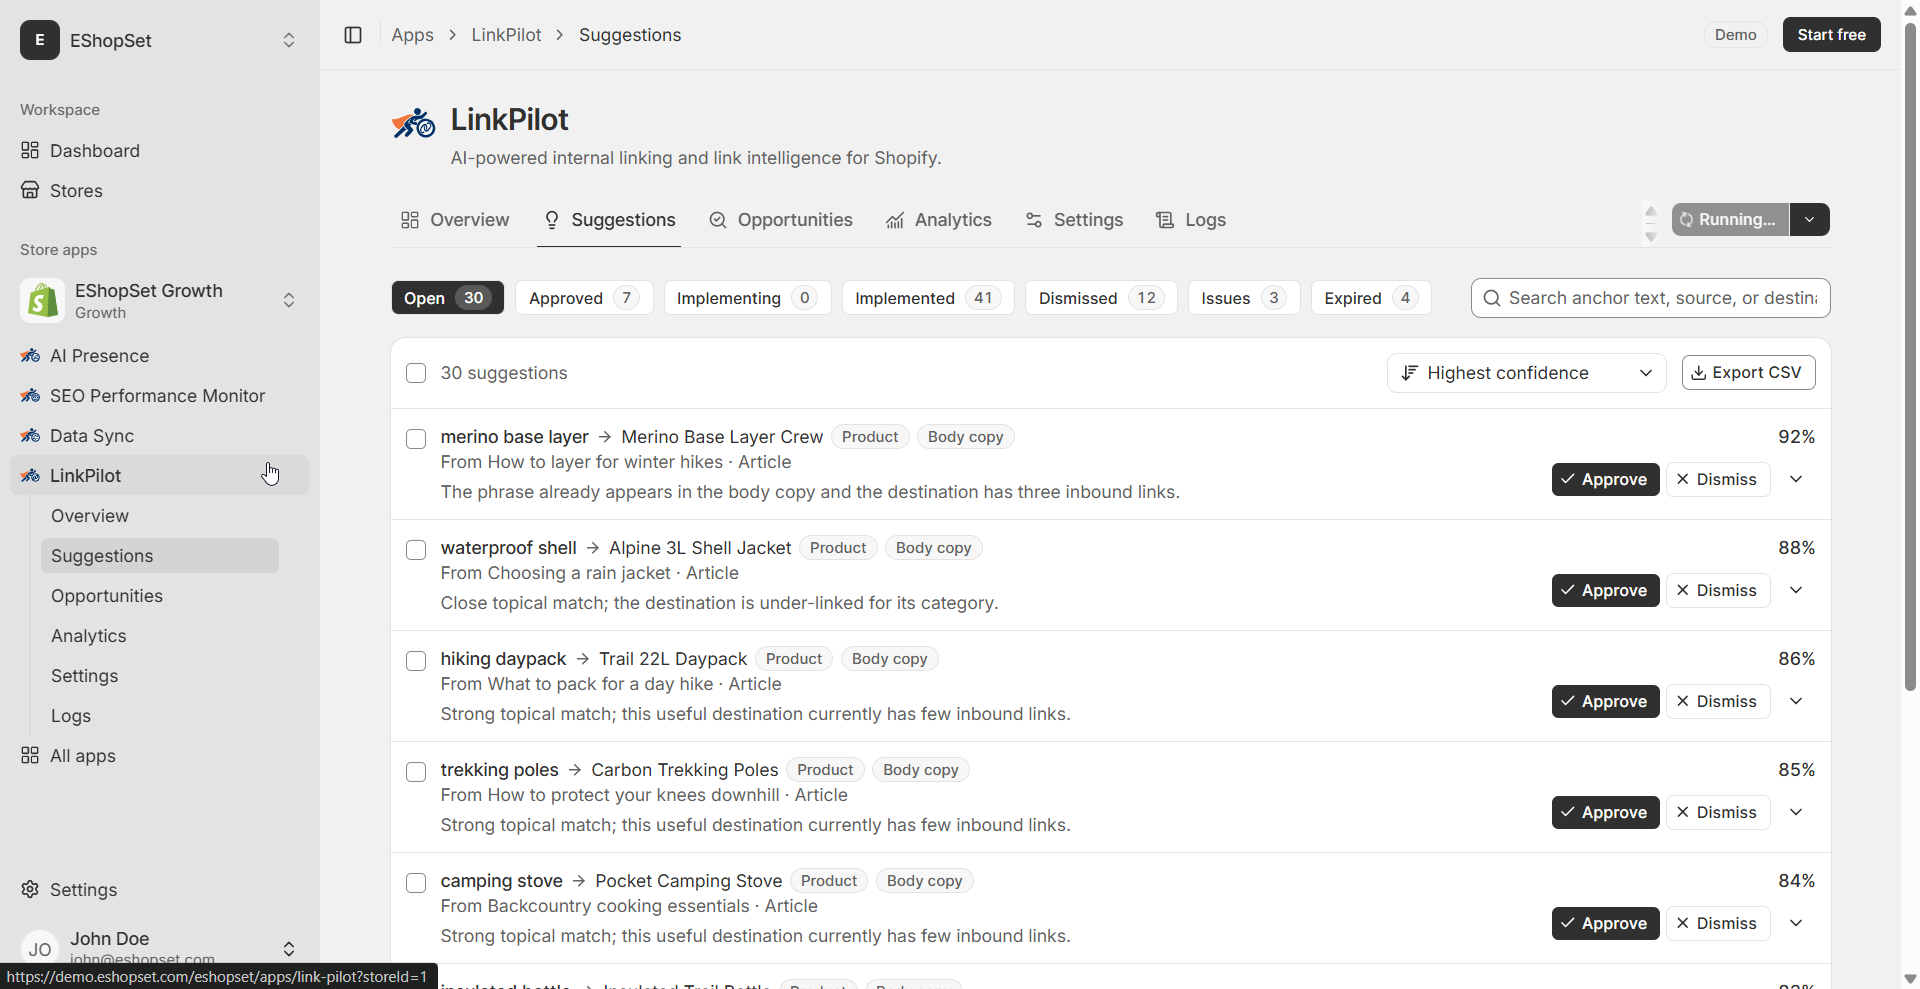Check the hiking daypack suggestion
The height and width of the screenshot is (989, 1920).
click(416, 661)
